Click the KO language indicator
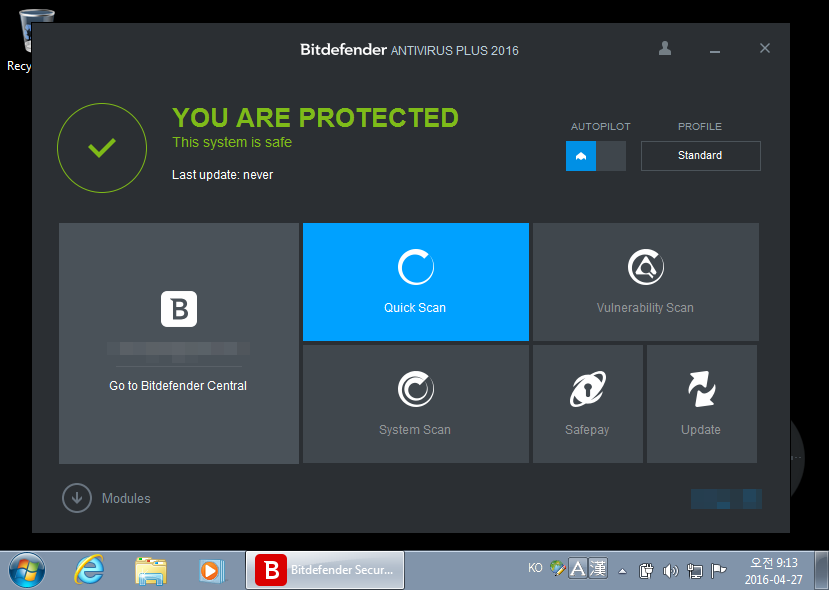This screenshot has width=829, height=590. (535, 568)
